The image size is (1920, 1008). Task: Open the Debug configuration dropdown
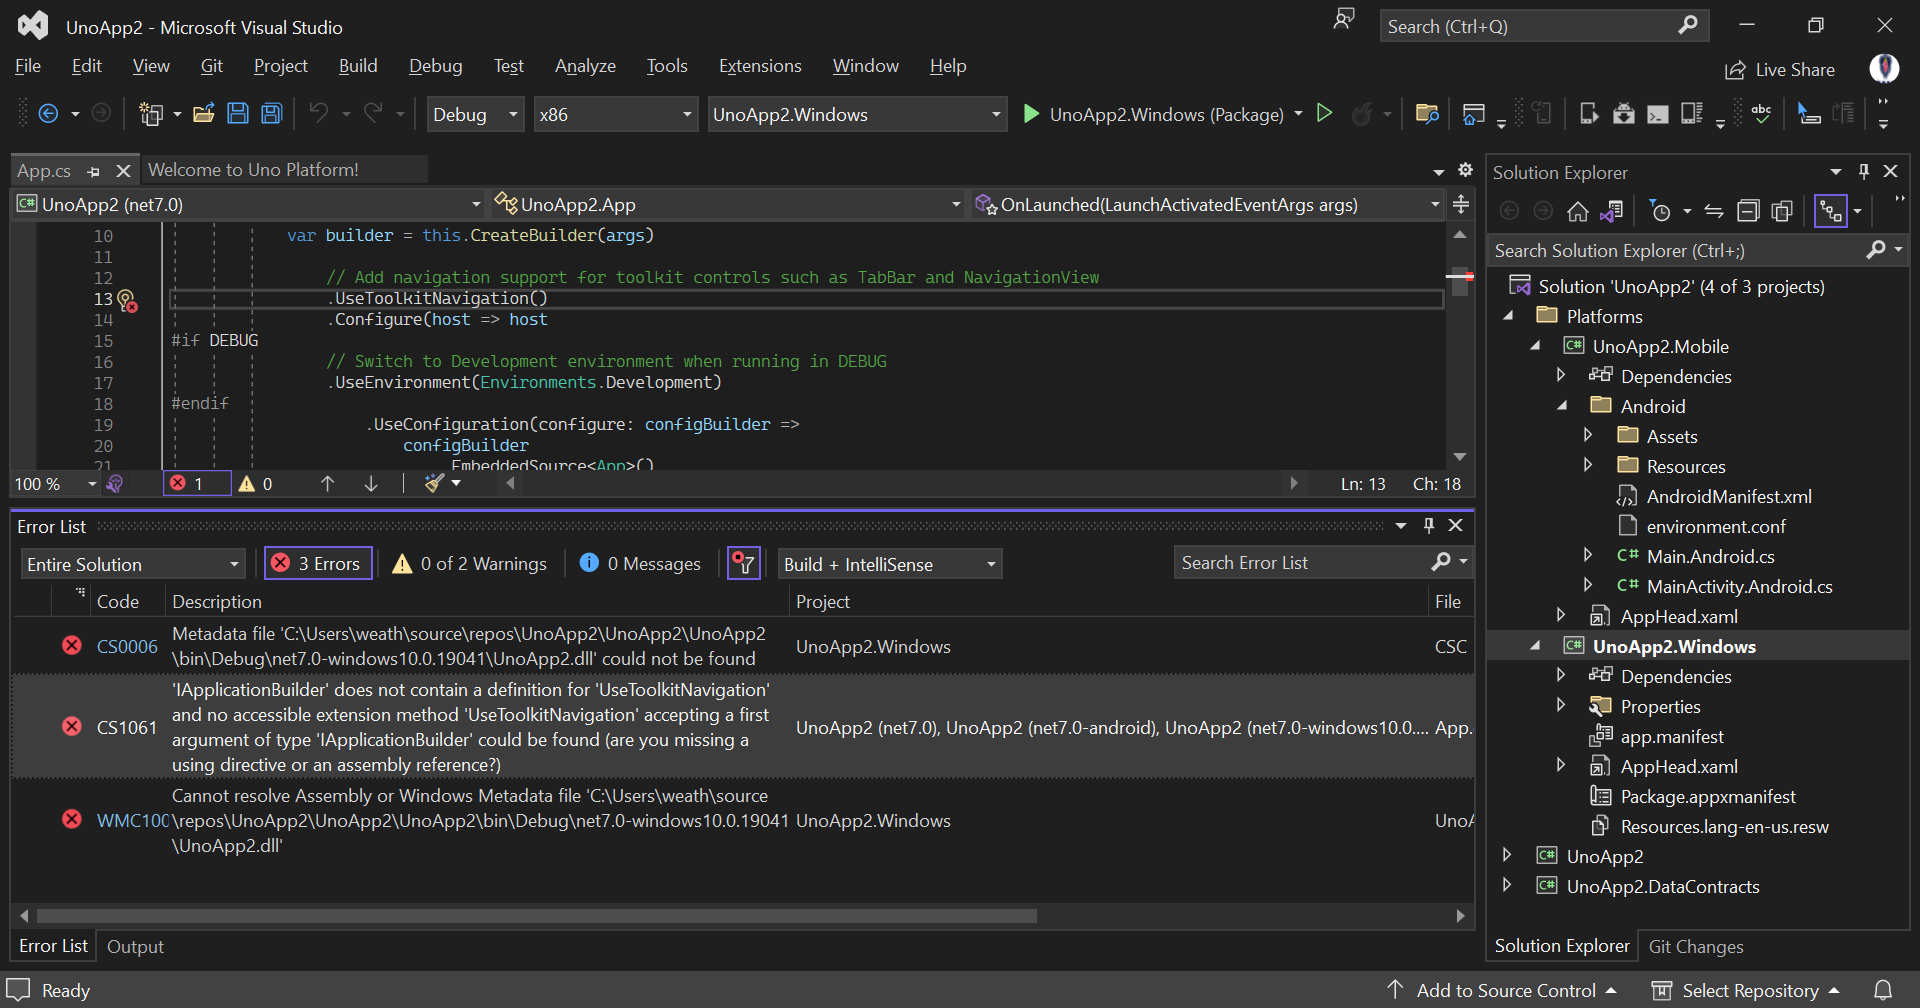[474, 114]
